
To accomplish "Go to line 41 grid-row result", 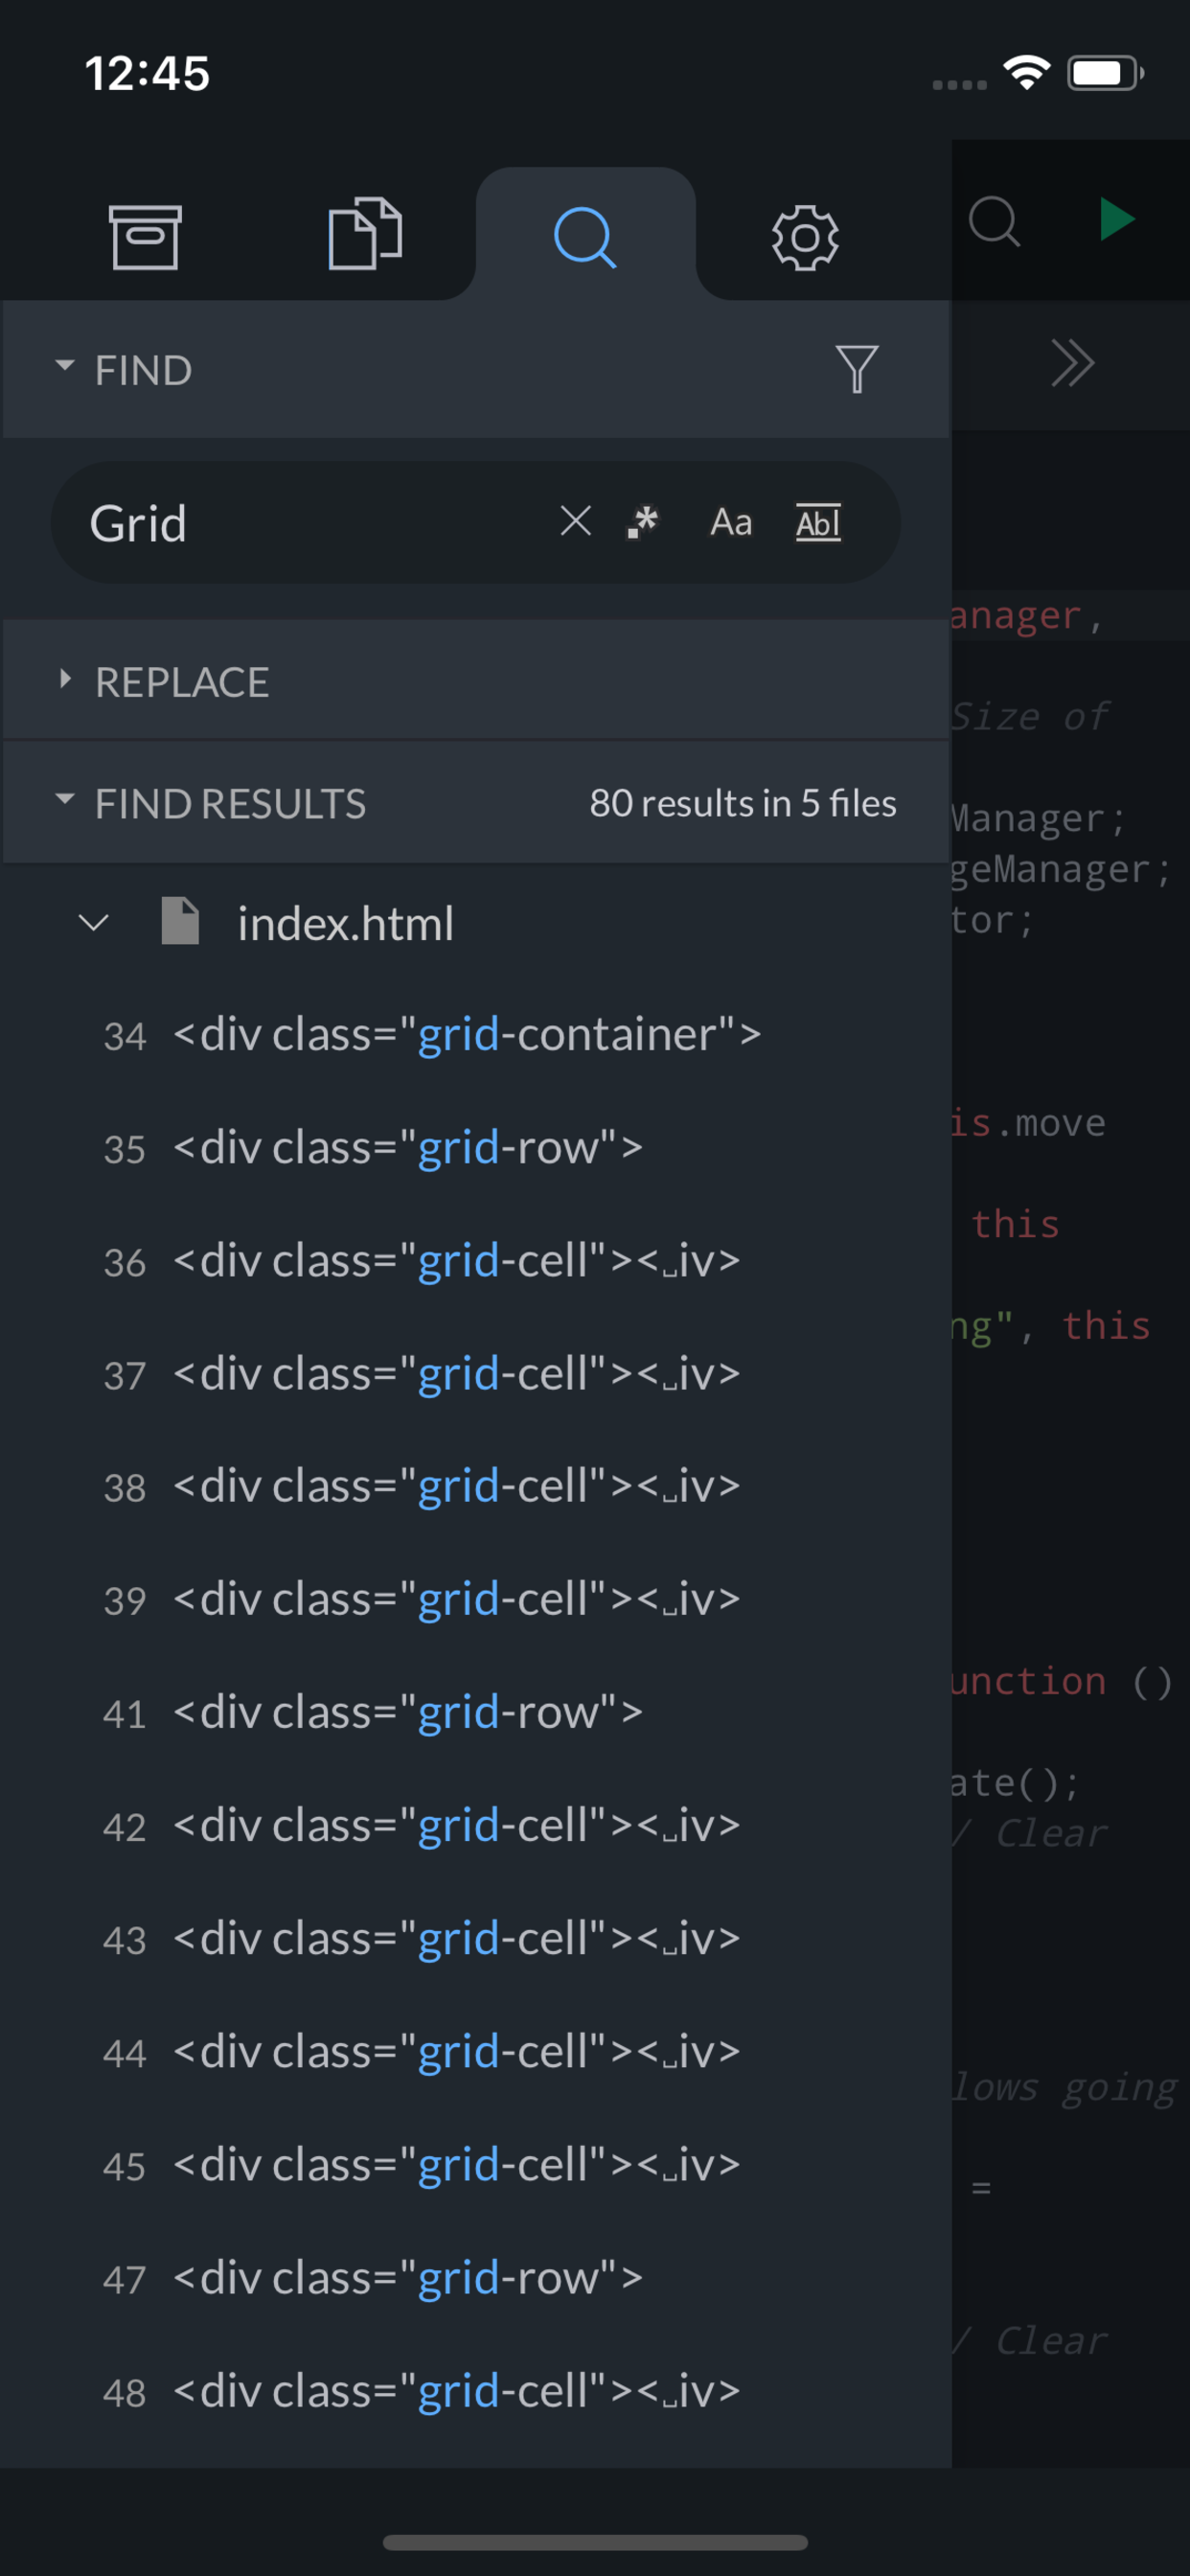I will click(x=407, y=1713).
